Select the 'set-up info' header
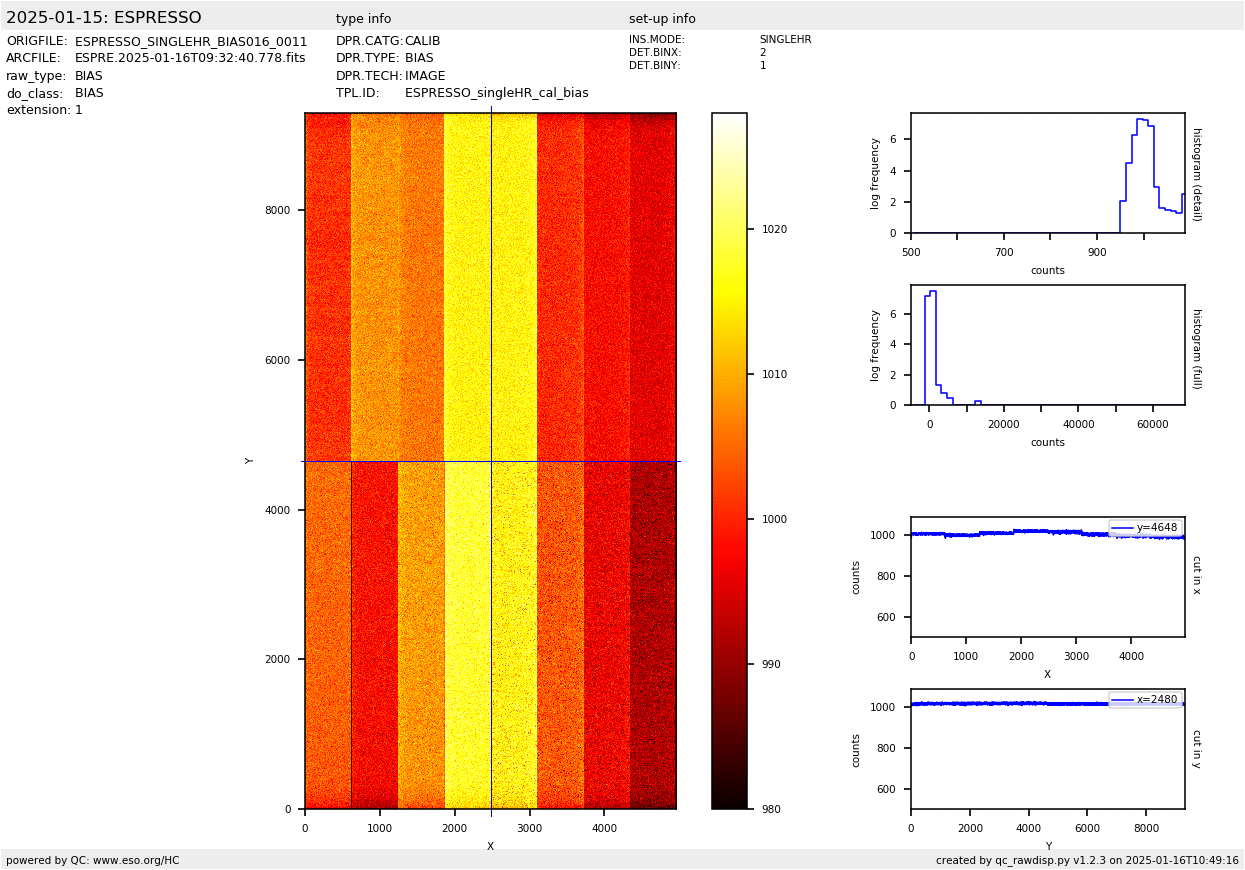 pos(662,19)
